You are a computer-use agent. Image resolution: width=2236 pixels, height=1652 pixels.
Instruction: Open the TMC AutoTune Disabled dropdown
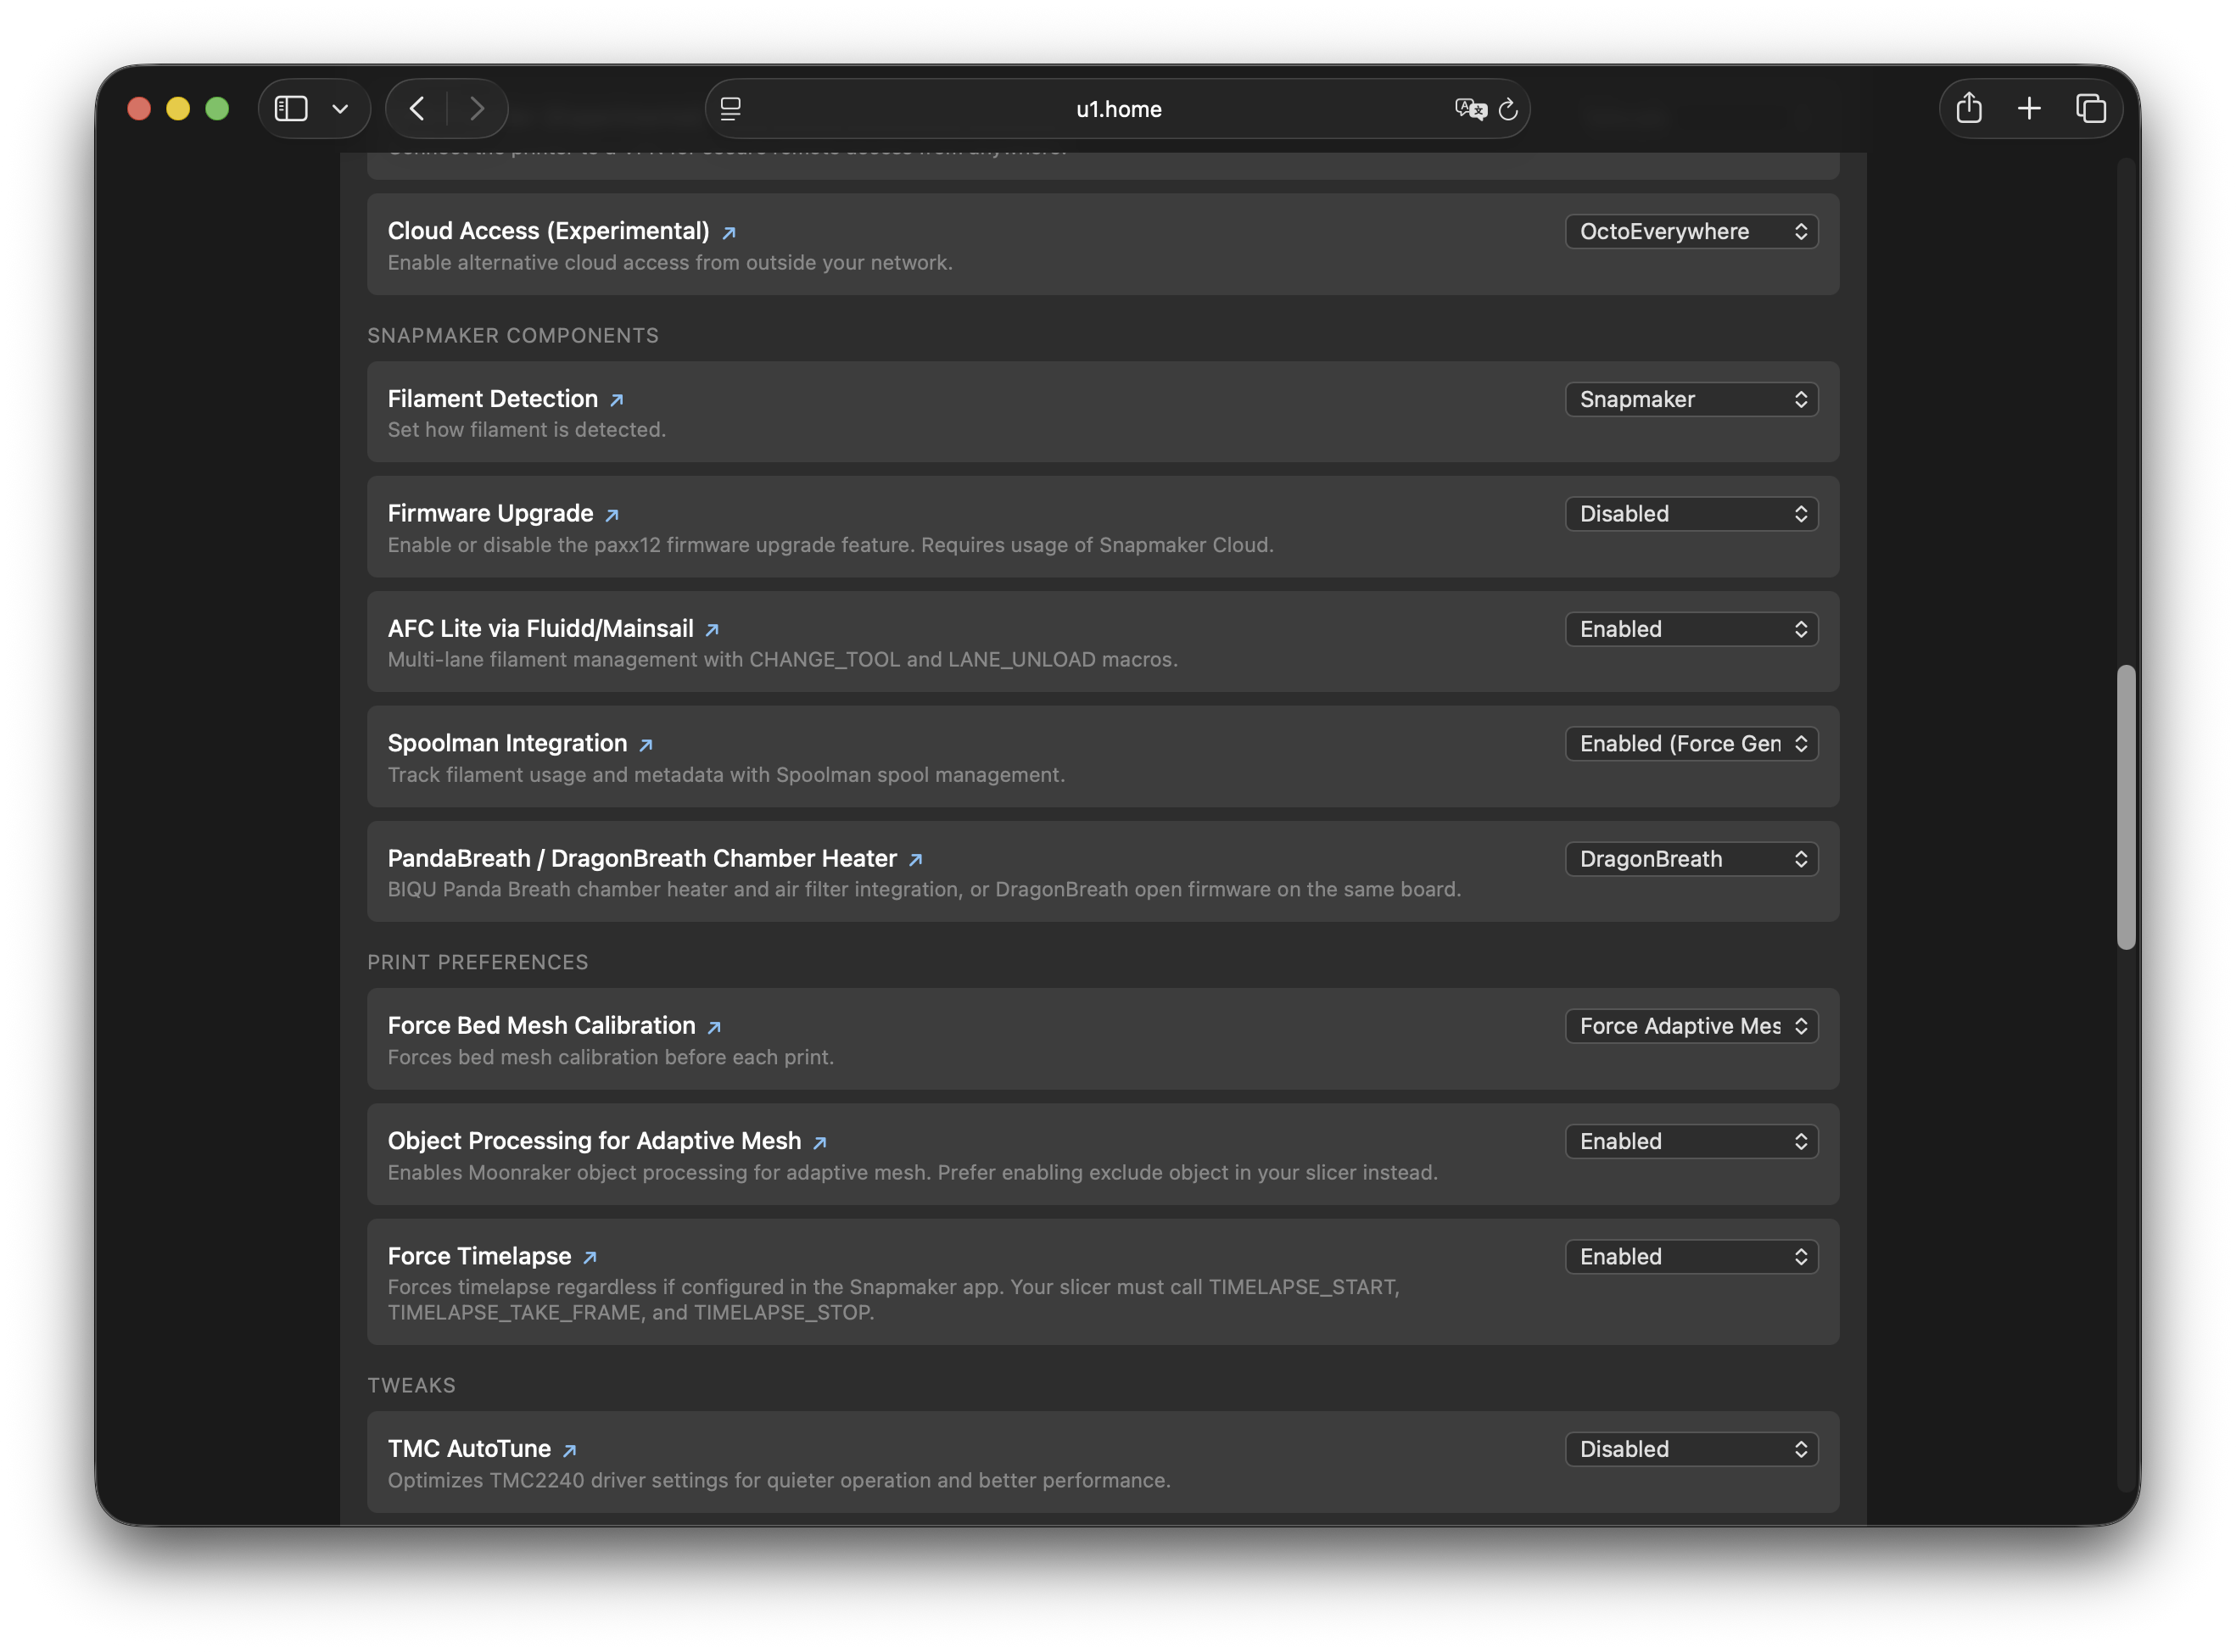(x=1691, y=1449)
